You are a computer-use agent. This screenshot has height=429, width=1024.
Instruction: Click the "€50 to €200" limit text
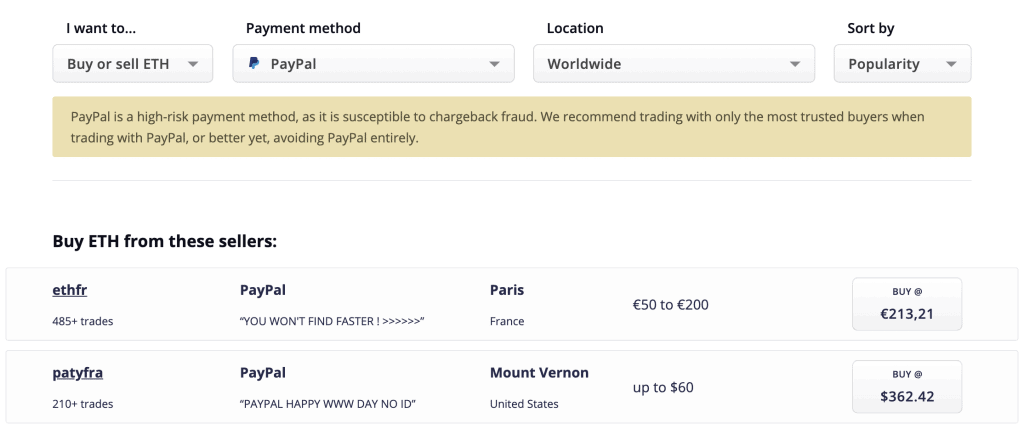pos(671,304)
